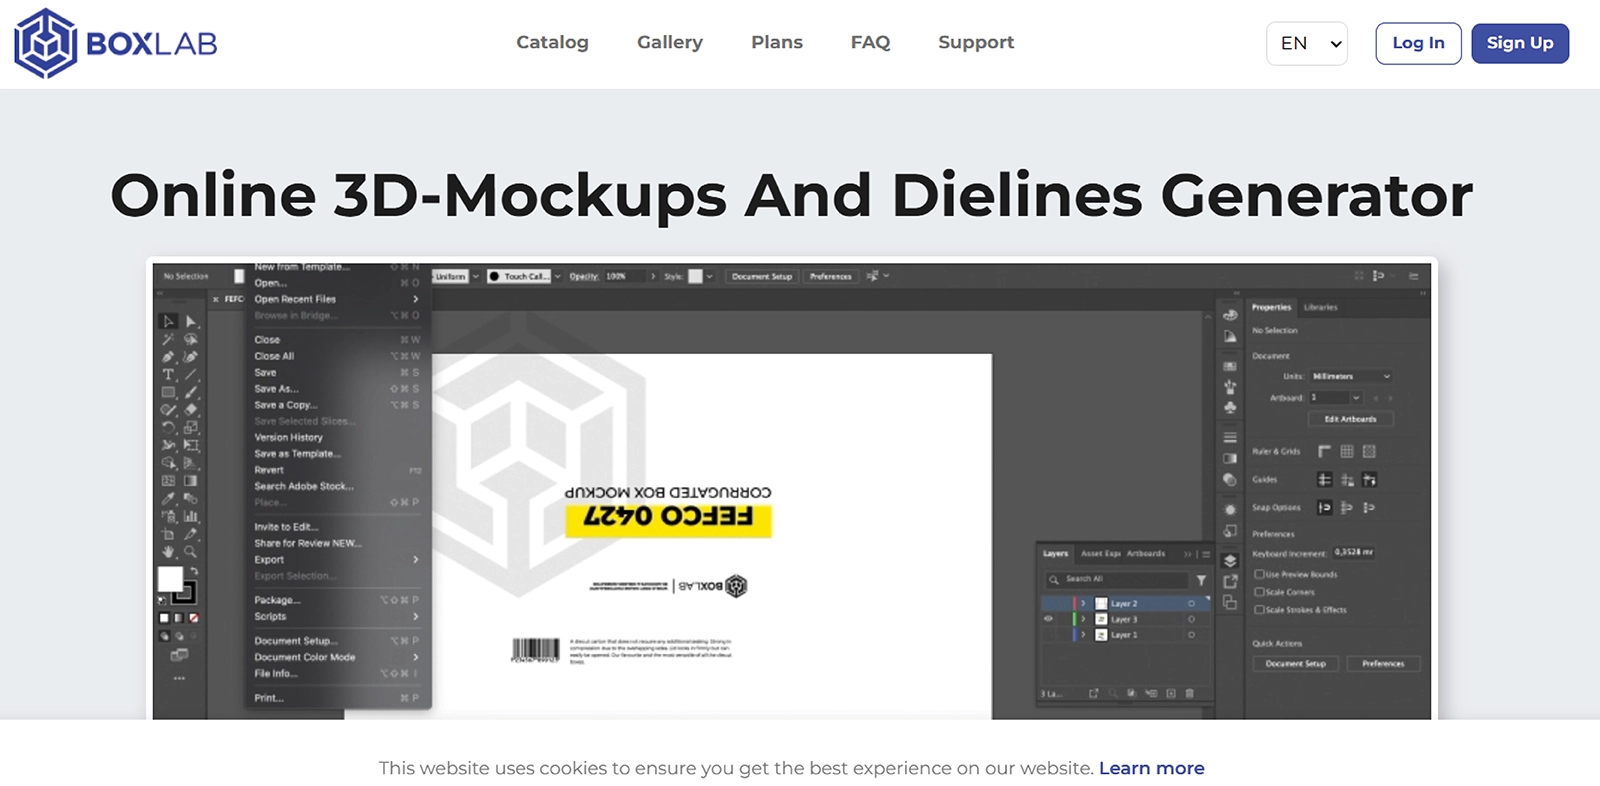Toggle the first Guides option button
The image size is (1600, 786).
pyautogui.click(x=1324, y=479)
